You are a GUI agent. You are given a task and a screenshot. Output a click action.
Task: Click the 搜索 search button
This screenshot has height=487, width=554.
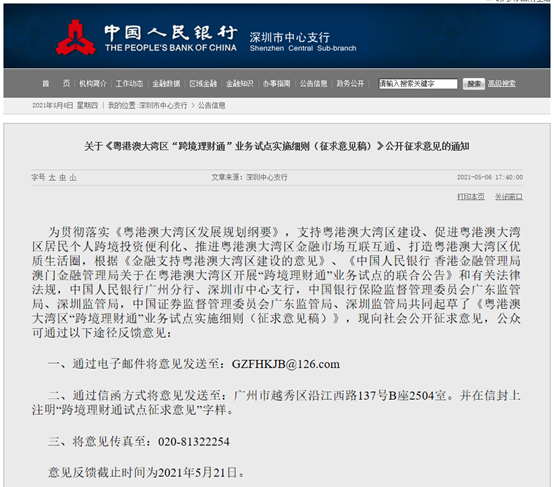pos(474,84)
